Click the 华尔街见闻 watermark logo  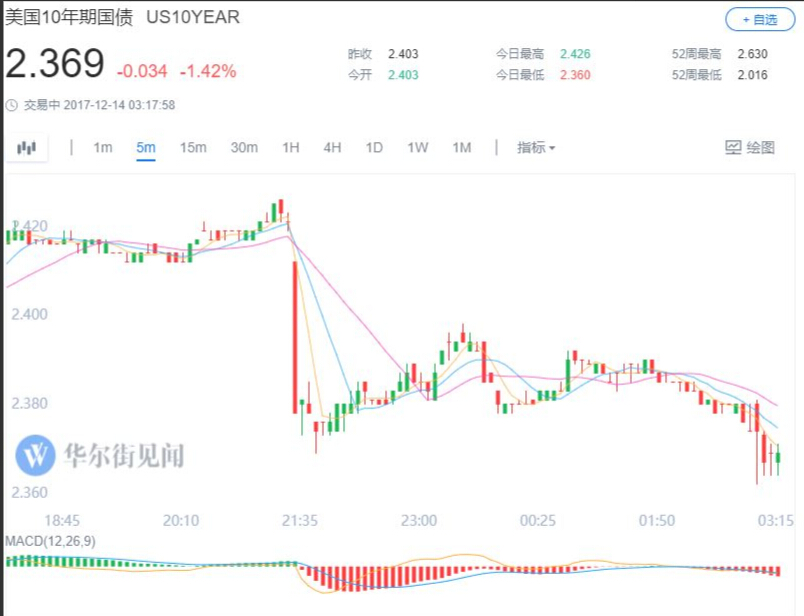[100, 455]
